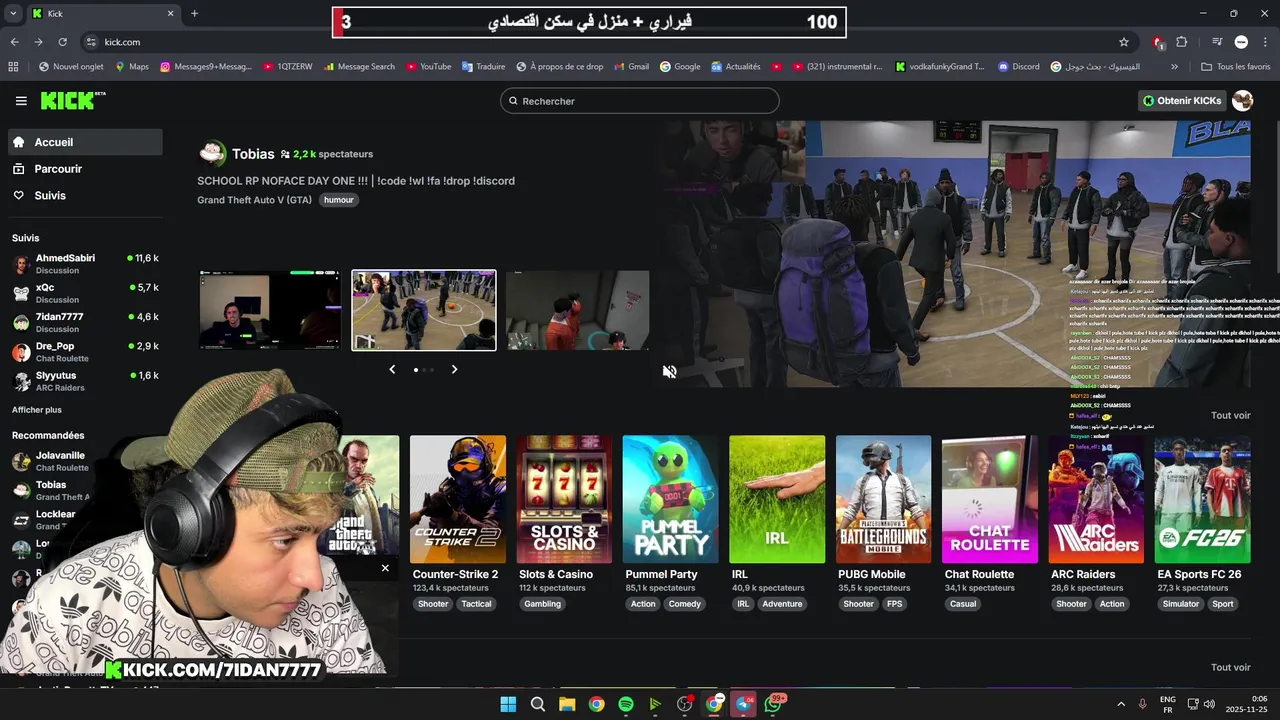Click the humour tag

tap(339, 200)
